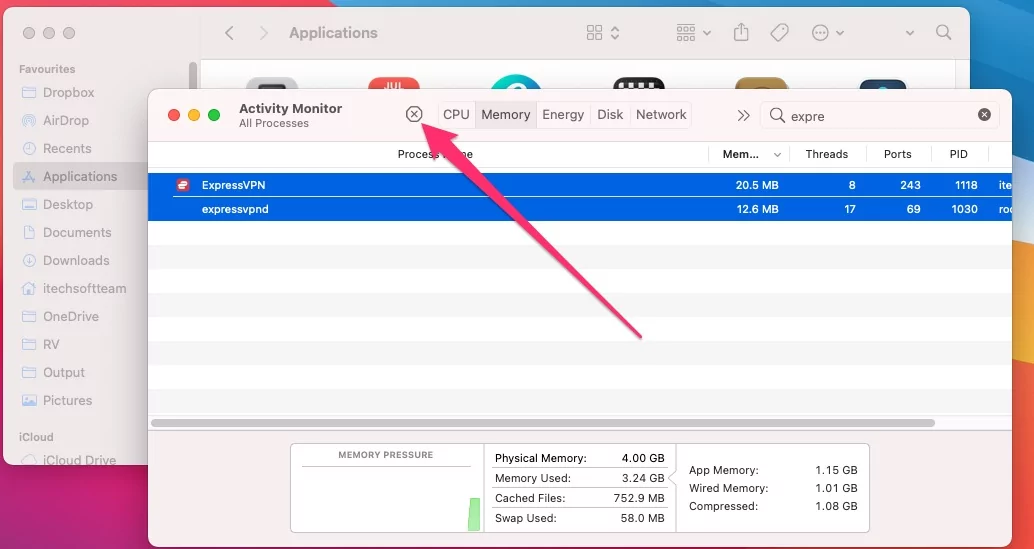Sort by the Ports column header
Screen dimensions: 1034x549
897,154
